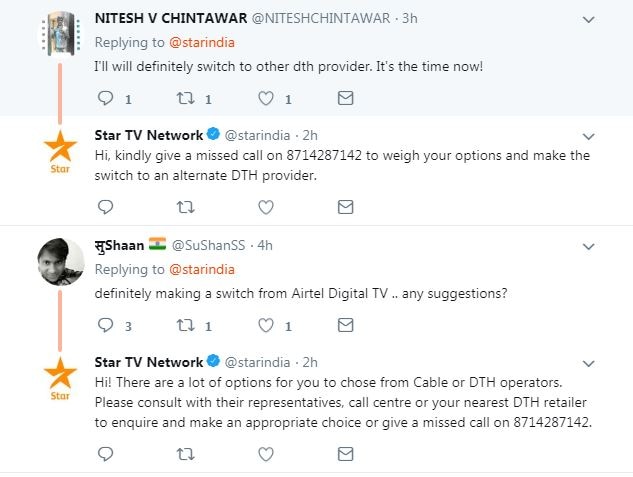This screenshot has width=633, height=477.
Task: Reply to SuShanSS's Airtel Digital TV tweet
Action: (x=107, y=325)
